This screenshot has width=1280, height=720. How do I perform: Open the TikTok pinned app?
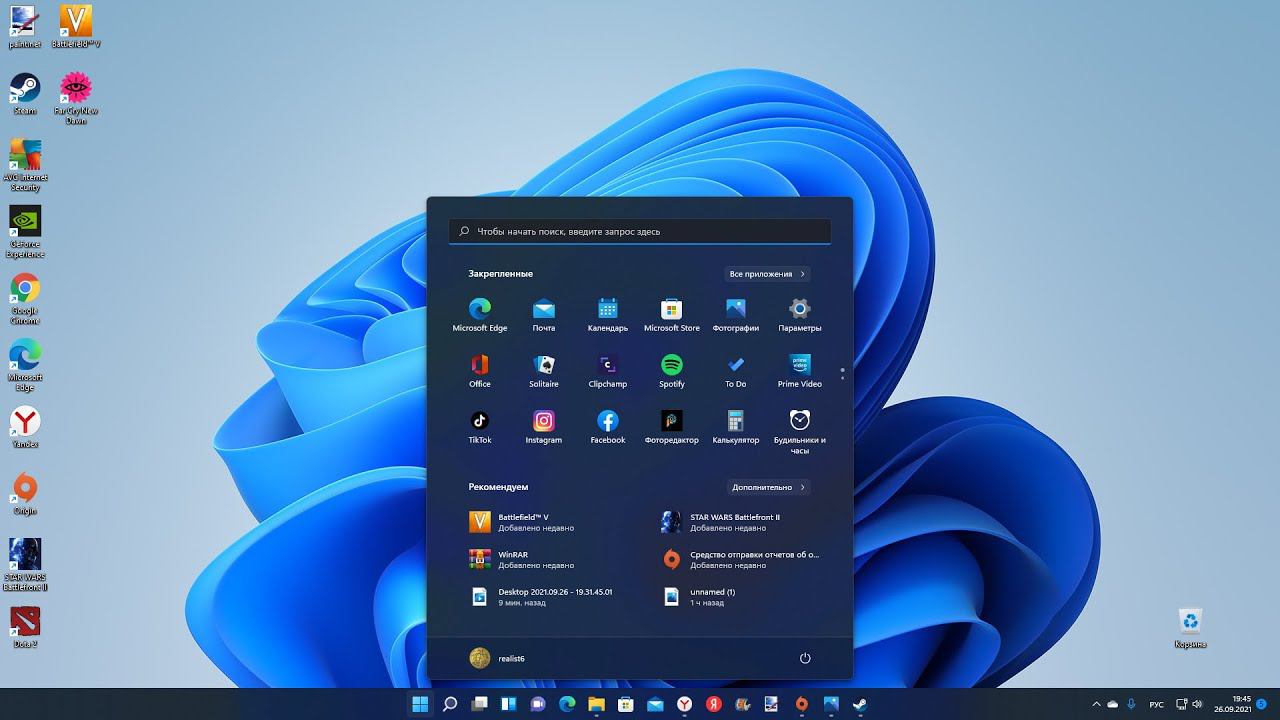(480, 426)
